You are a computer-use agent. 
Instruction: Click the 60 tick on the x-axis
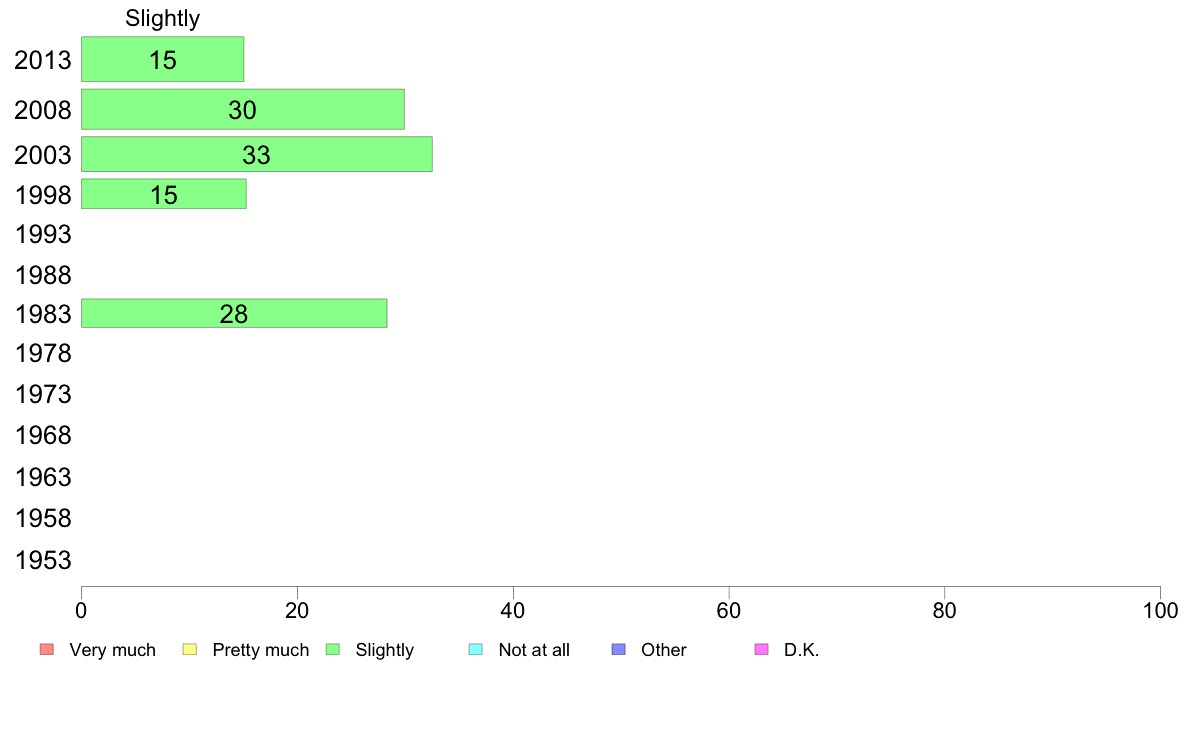click(x=729, y=611)
